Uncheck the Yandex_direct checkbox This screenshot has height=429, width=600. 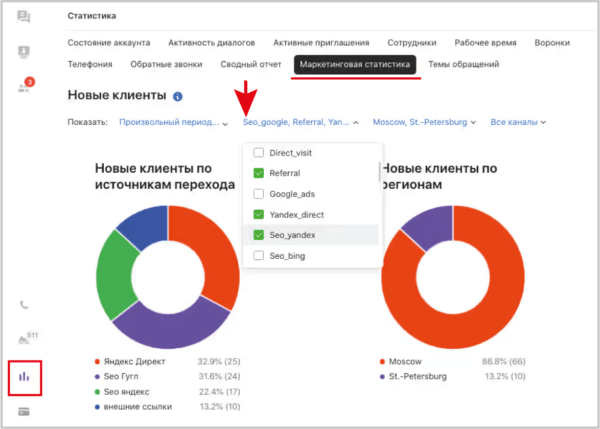point(259,214)
